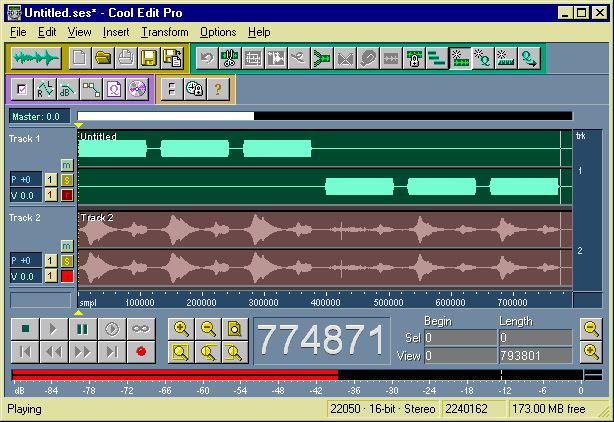Viewport: 614px width, 422px height.
Task: Open a session with the folder icon
Action: tap(103, 58)
